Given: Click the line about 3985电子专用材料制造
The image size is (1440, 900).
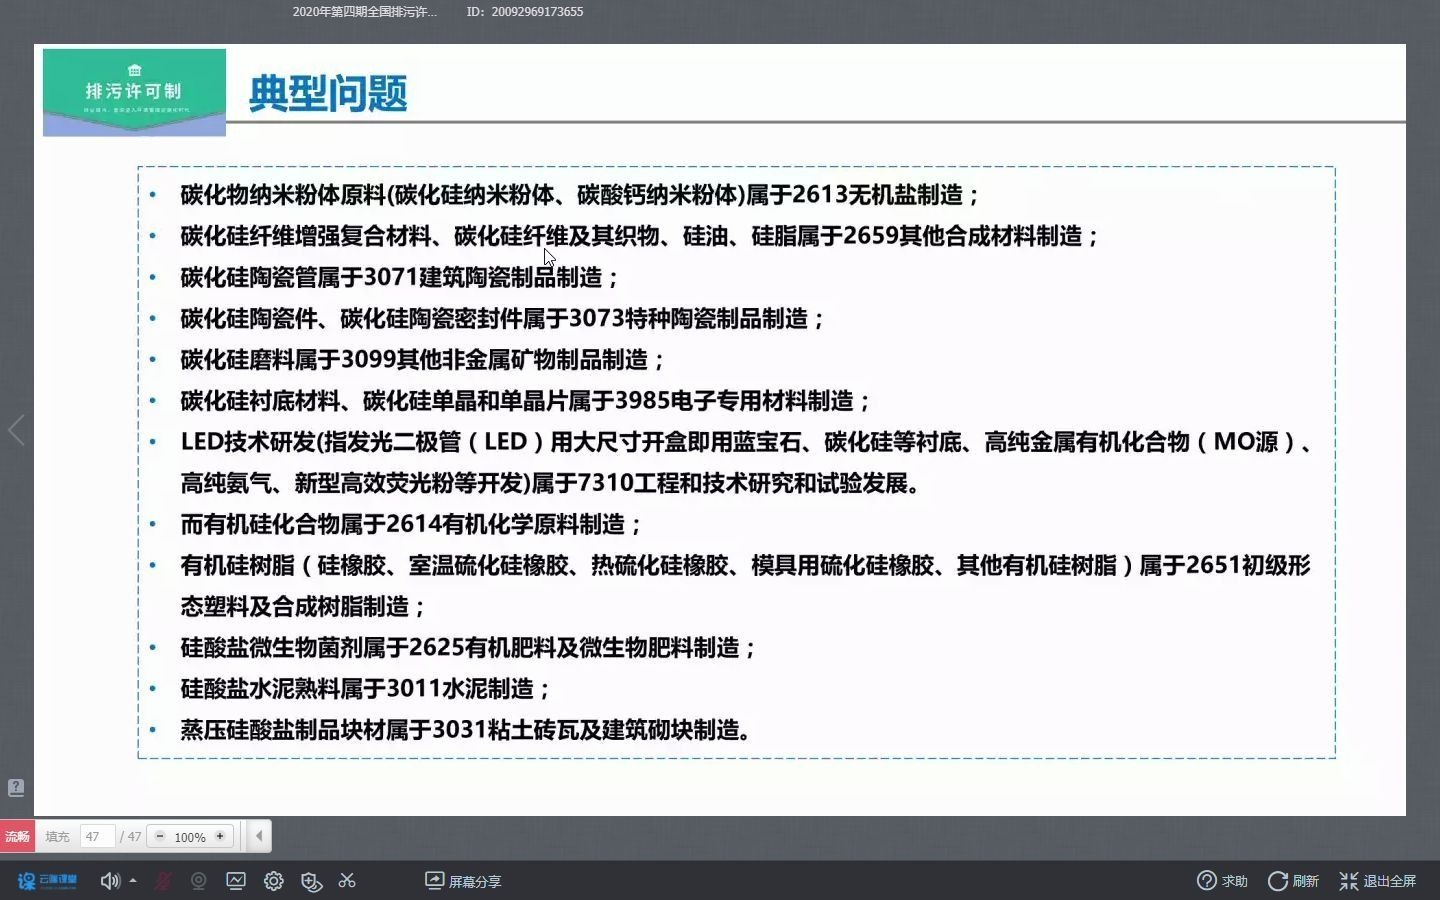Looking at the screenshot, I should point(526,401).
